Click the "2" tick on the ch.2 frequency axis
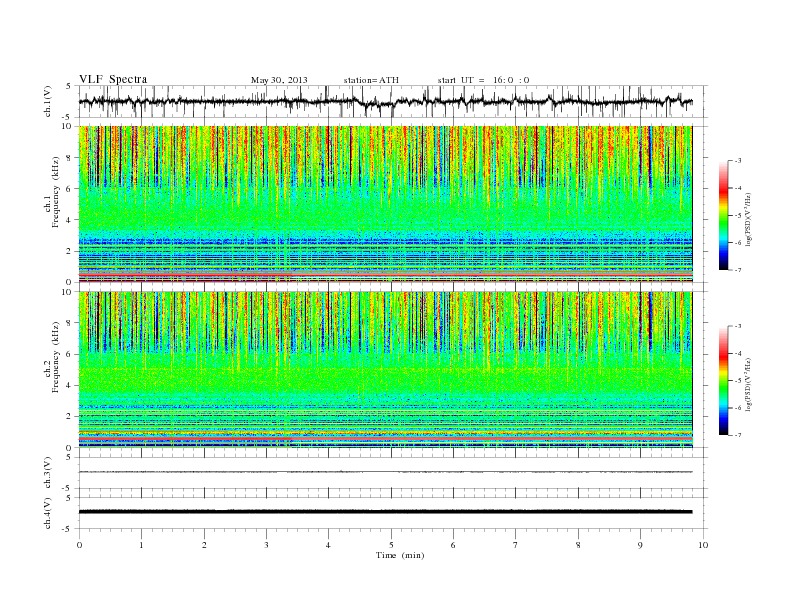Image resolution: width=792 pixels, height=612 pixels. click(x=70, y=417)
